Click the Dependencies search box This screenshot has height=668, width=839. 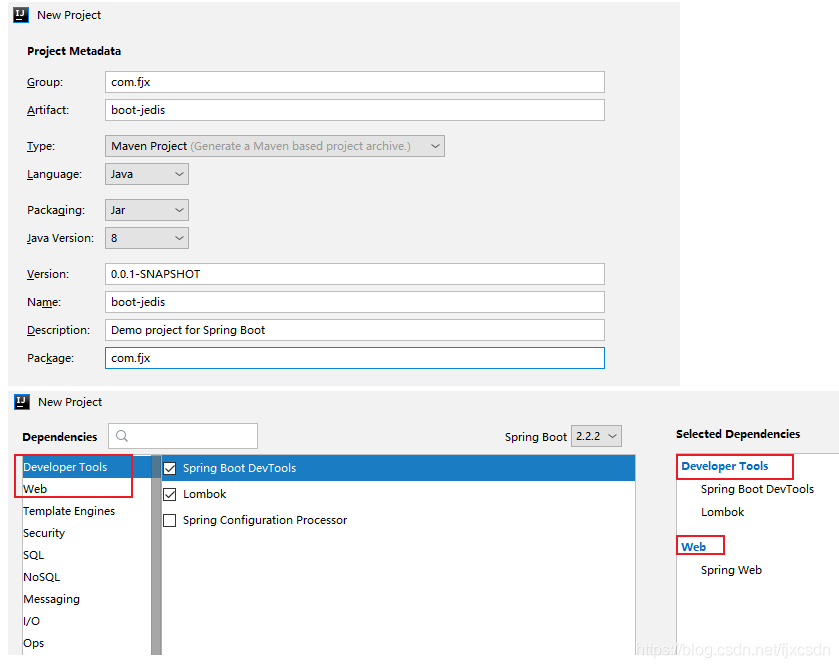[183, 436]
